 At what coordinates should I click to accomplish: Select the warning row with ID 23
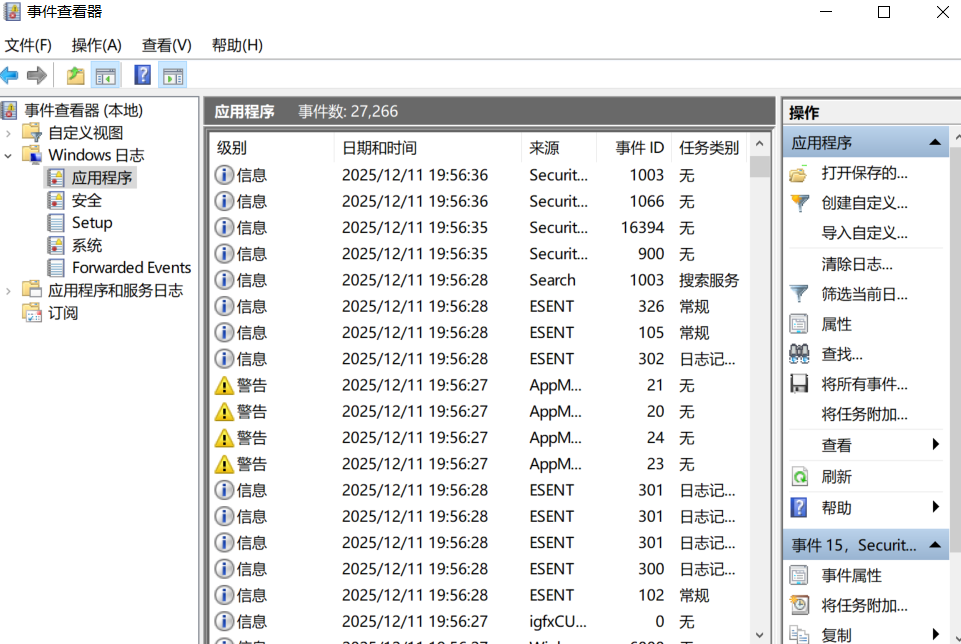pyautogui.click(x=479, y=464)
